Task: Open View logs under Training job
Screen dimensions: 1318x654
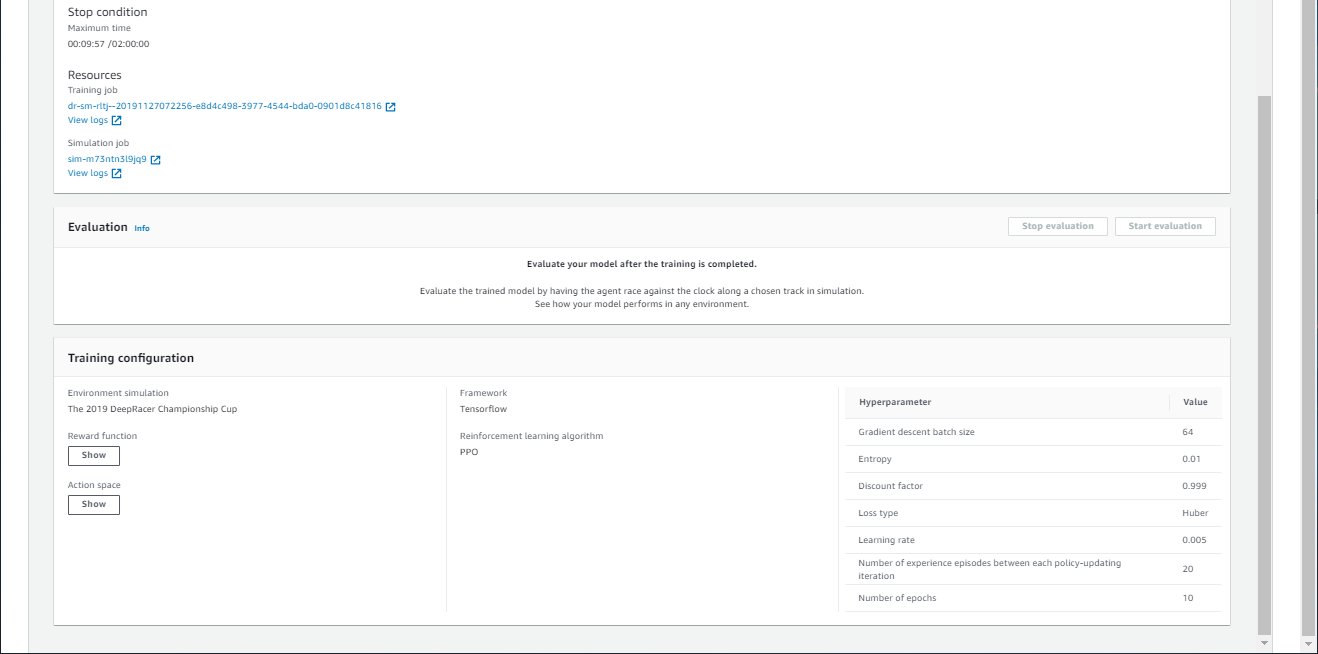Action: tap(88, 121)
